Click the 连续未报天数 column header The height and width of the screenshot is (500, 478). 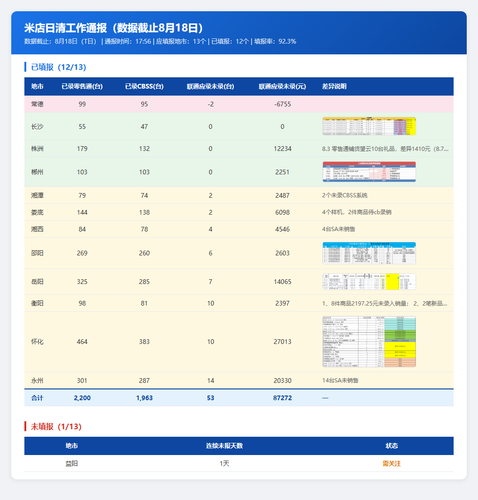pyautogui.click(x=224, y=446)
